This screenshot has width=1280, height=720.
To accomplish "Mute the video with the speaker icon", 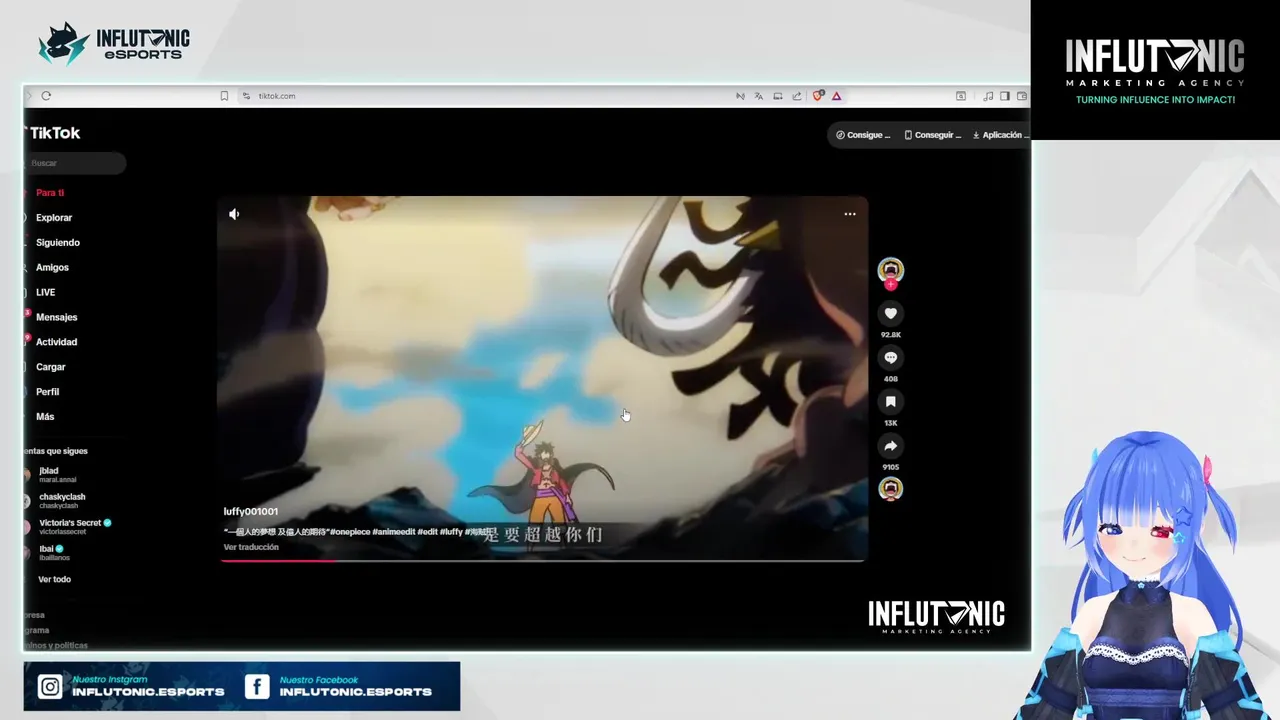I will tap(234, 214).
